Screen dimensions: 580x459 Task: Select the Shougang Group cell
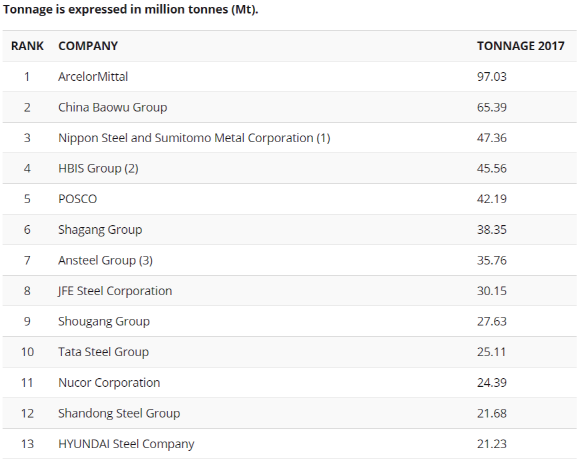104,321
